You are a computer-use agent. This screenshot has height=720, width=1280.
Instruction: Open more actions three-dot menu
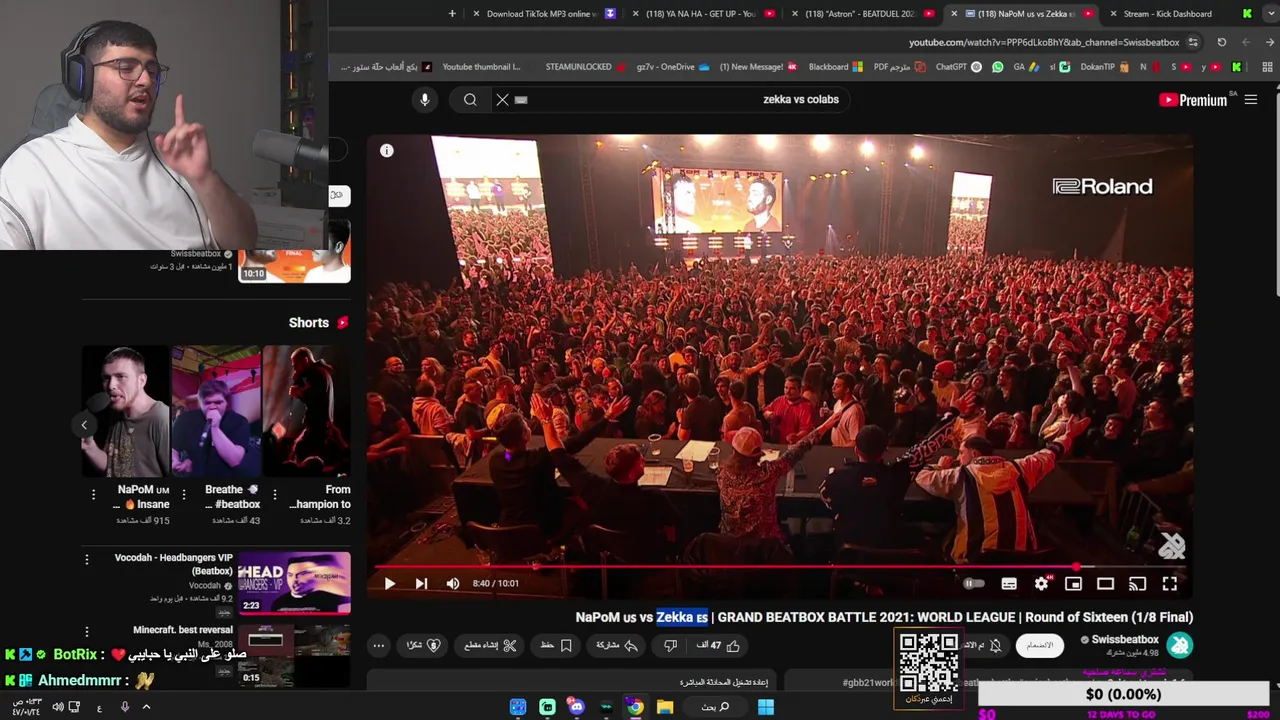coord(378,646)
